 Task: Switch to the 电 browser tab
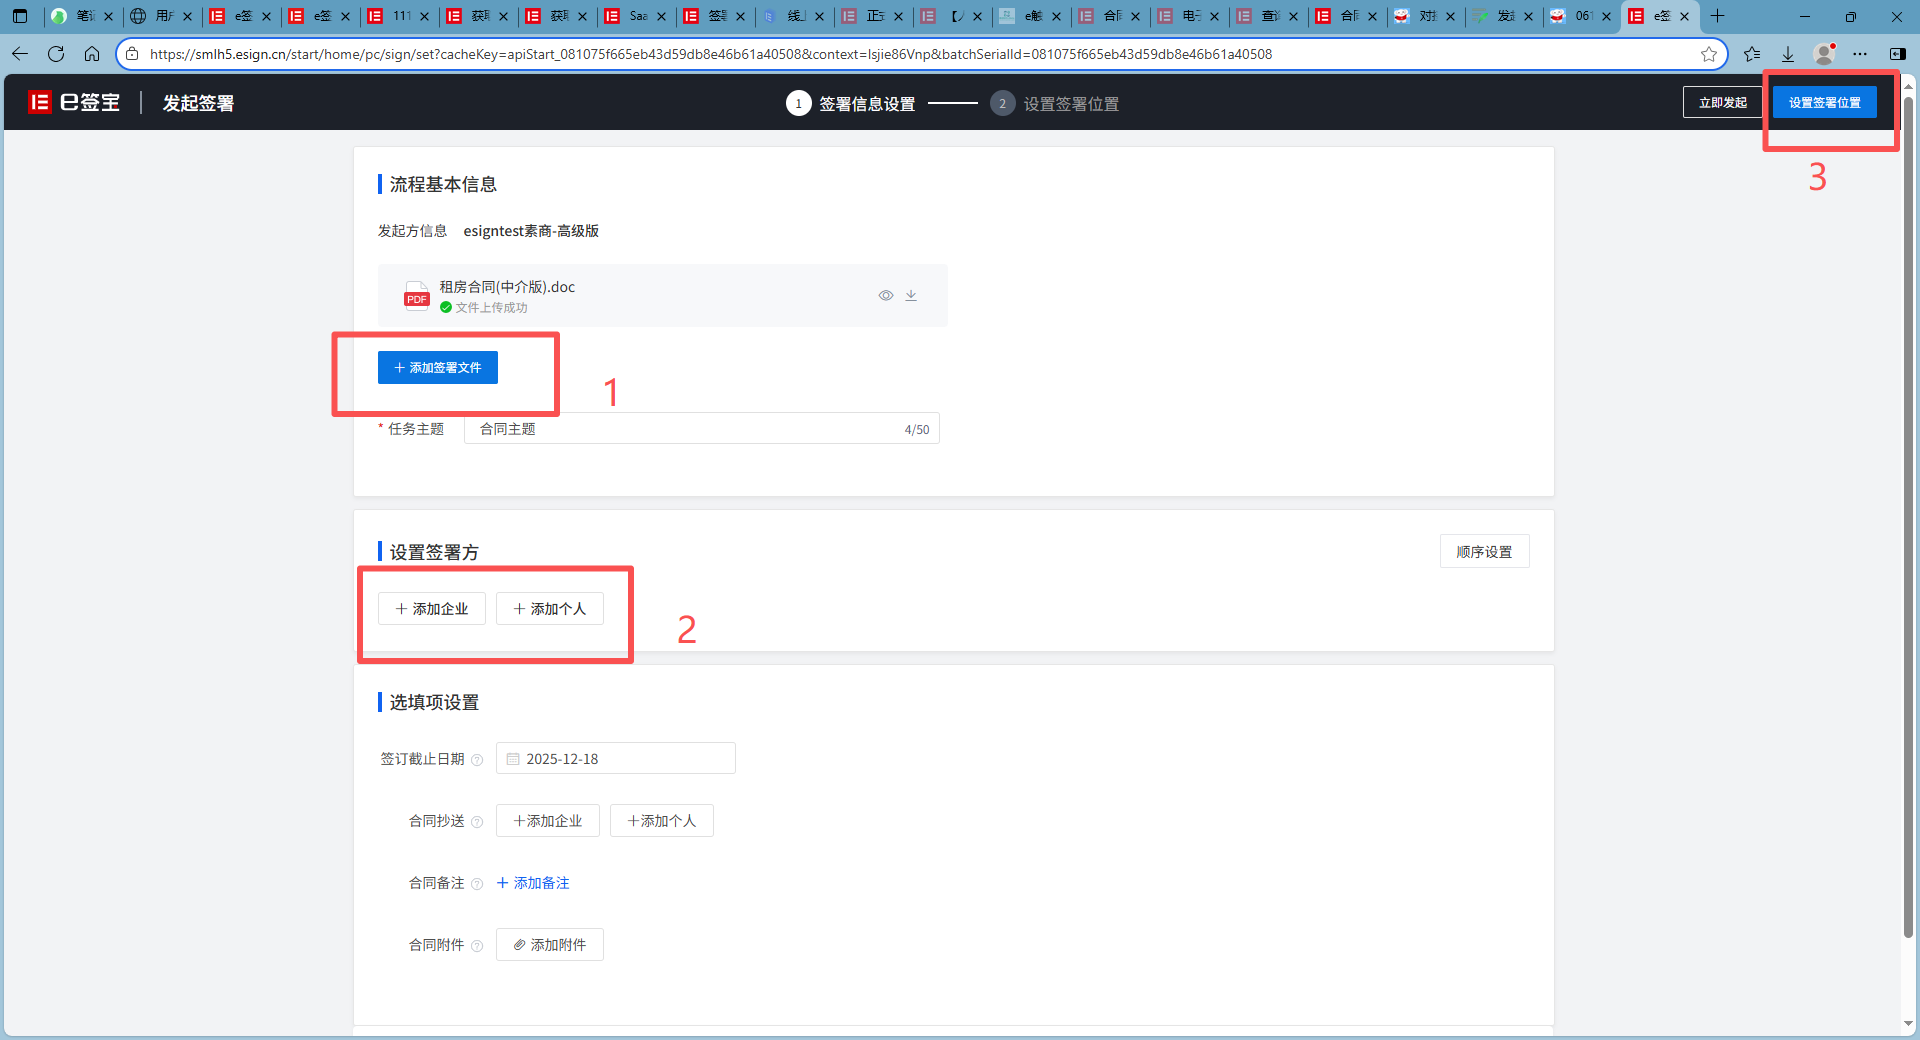[x=1189, y=16]
